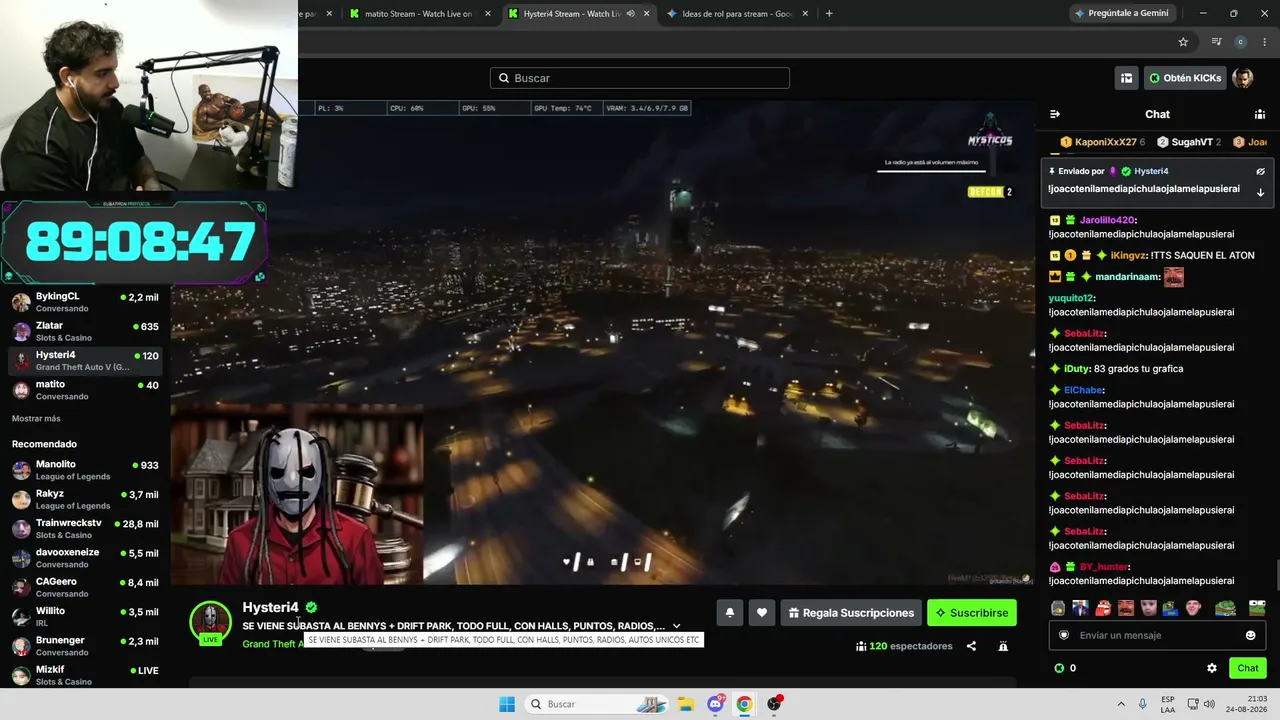Click the Suscribirse button
The image size is (1280, 720).
click(x=972, y=613)
